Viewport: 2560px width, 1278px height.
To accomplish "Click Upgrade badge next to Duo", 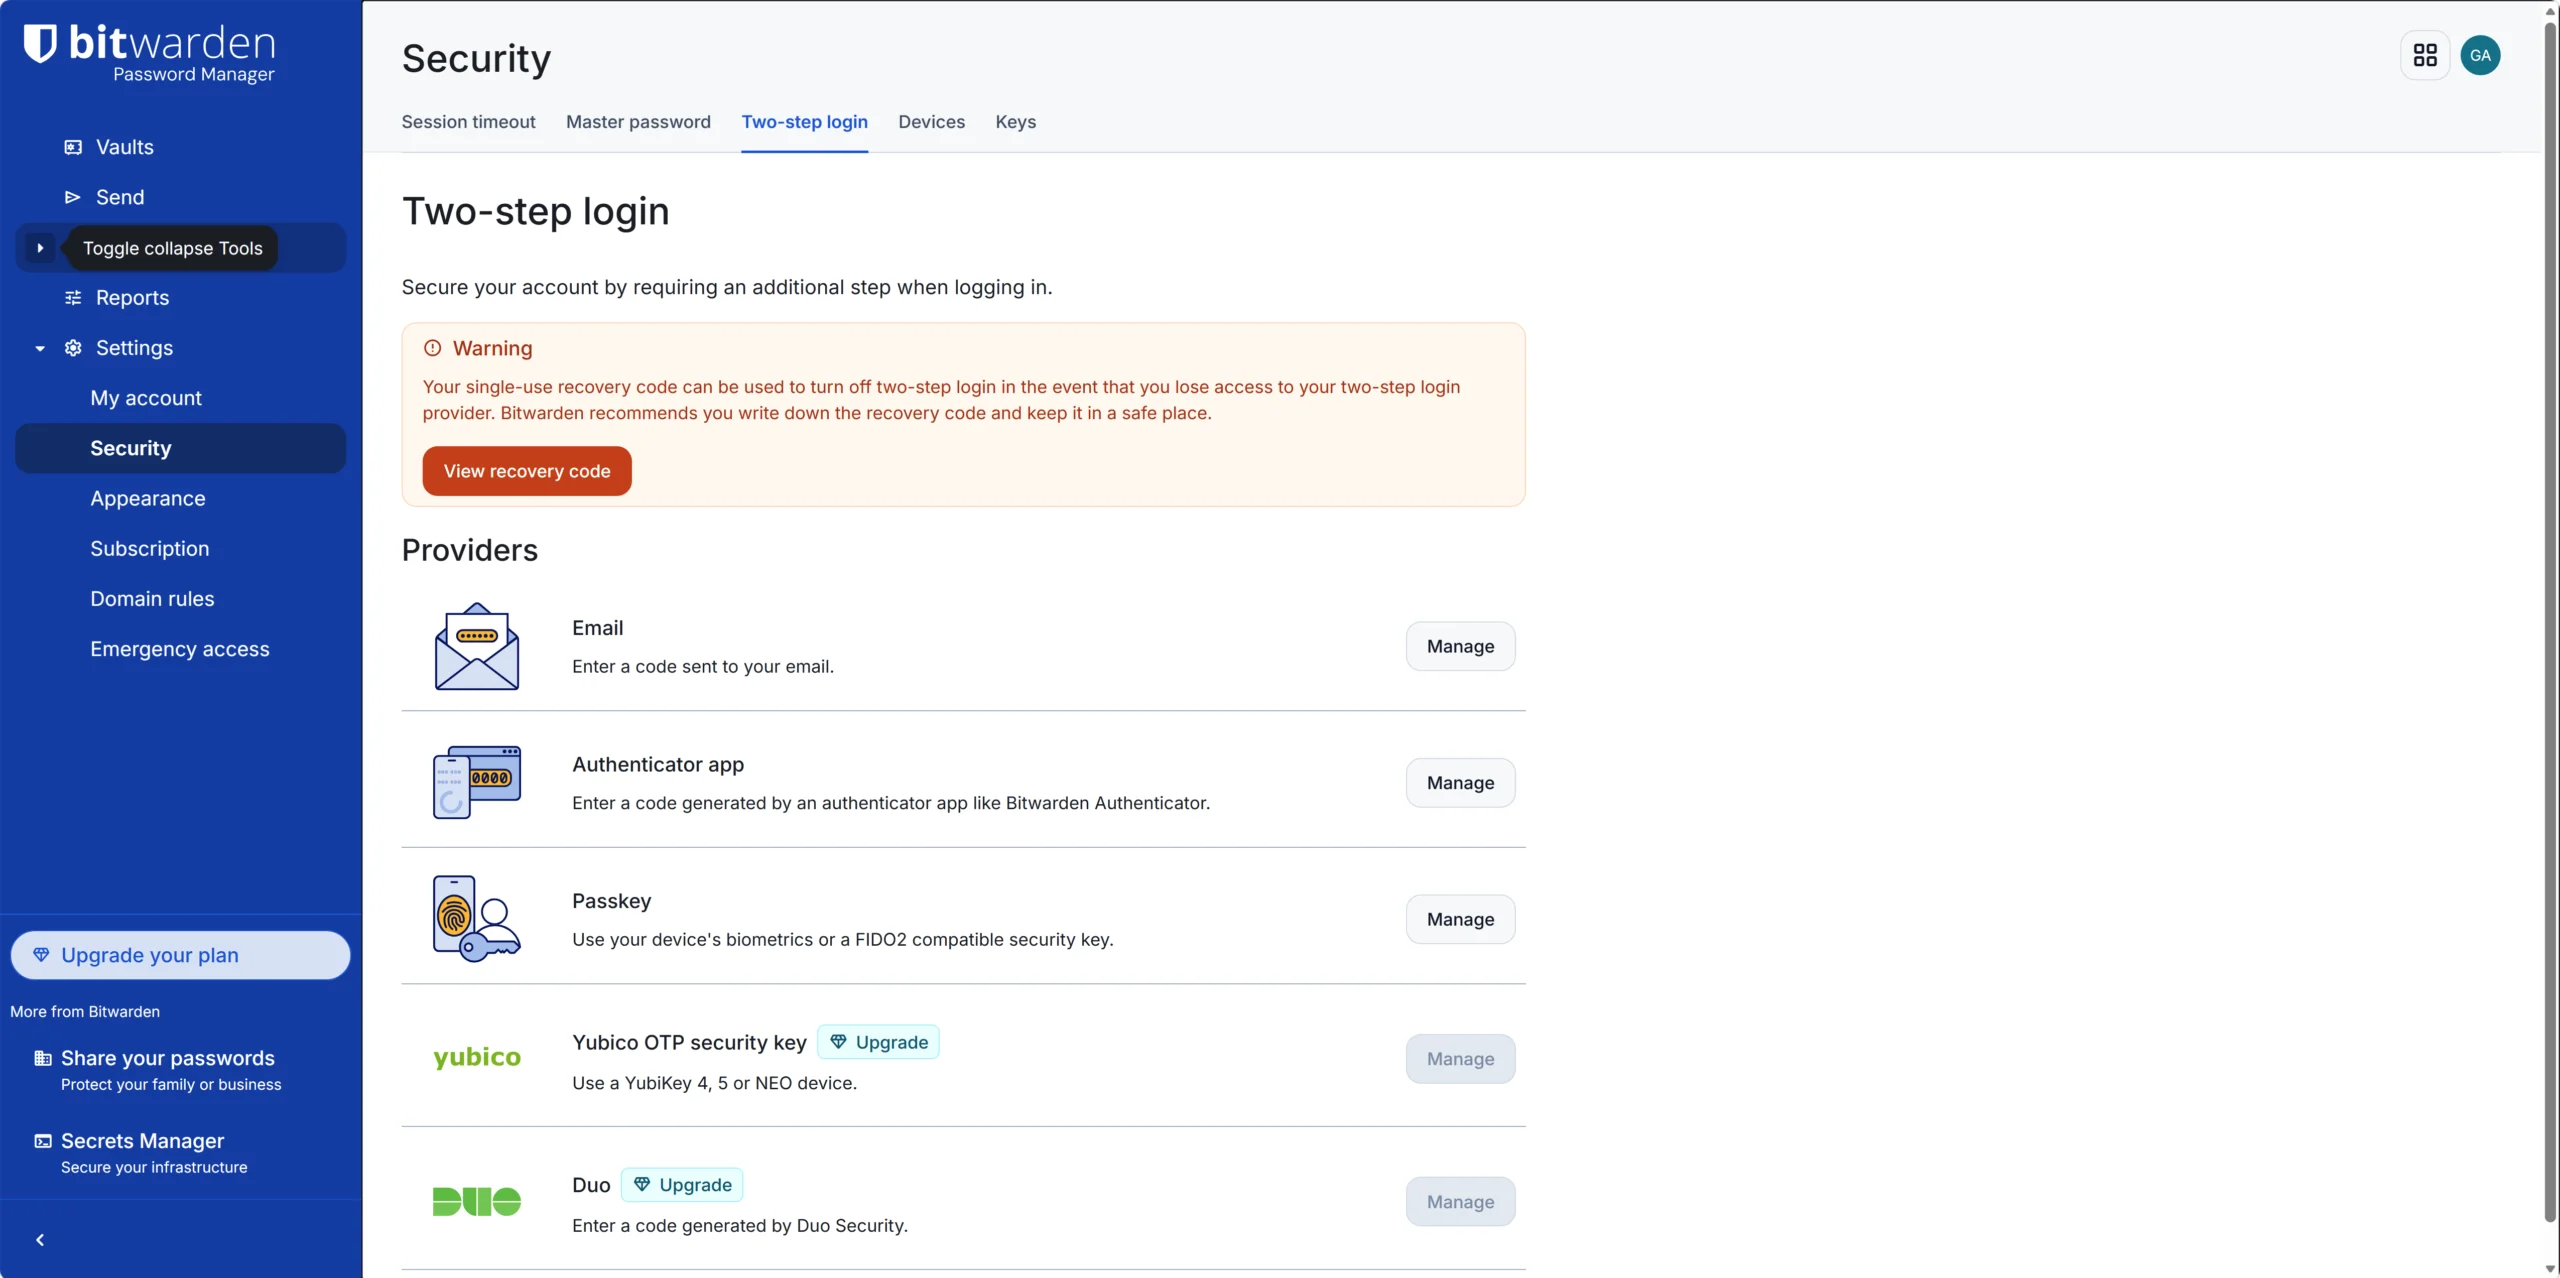I will click(x=682, y=1185).
